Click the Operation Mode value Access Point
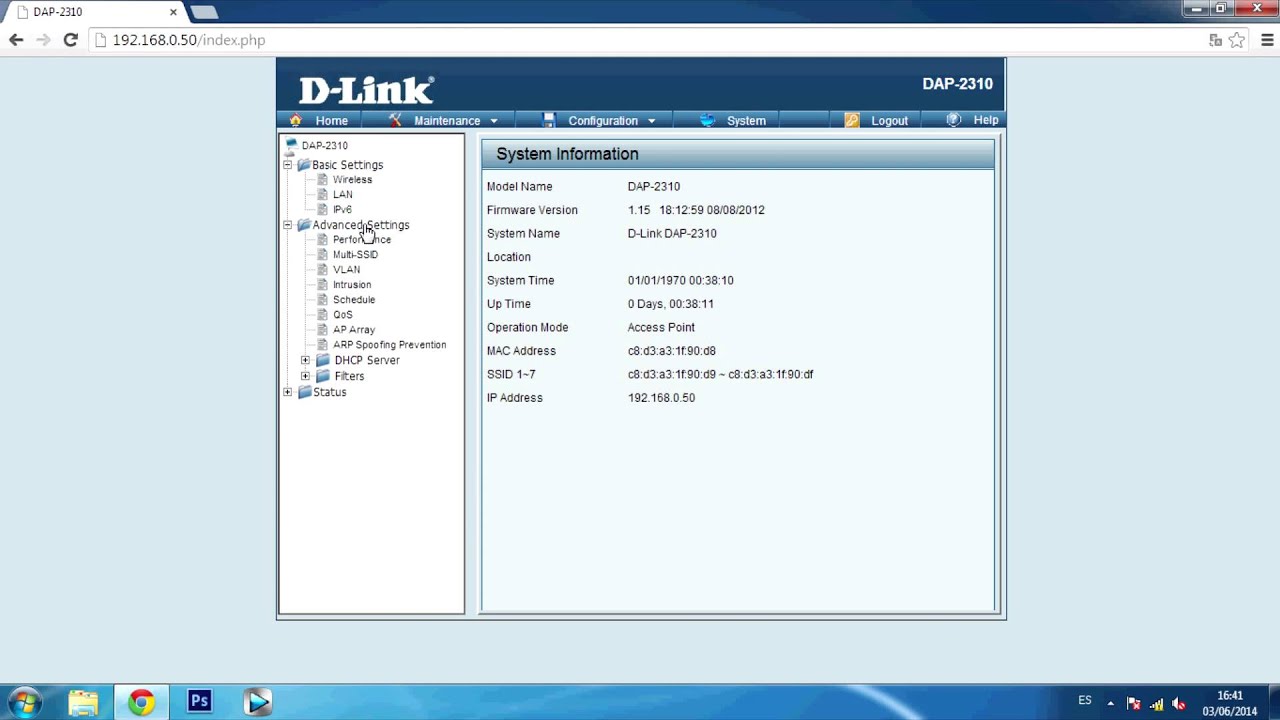Viewport: 1280px width, 720px height. click(661, 327)
